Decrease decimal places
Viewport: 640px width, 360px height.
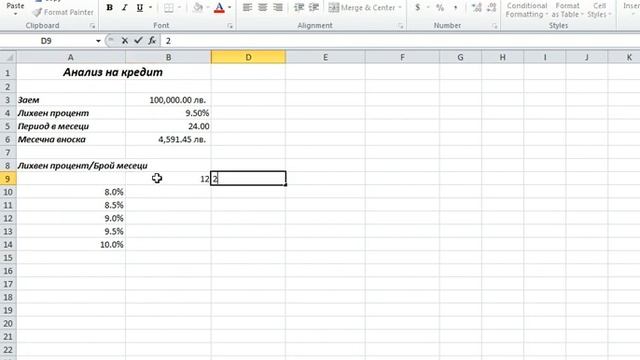click(491, 7)
